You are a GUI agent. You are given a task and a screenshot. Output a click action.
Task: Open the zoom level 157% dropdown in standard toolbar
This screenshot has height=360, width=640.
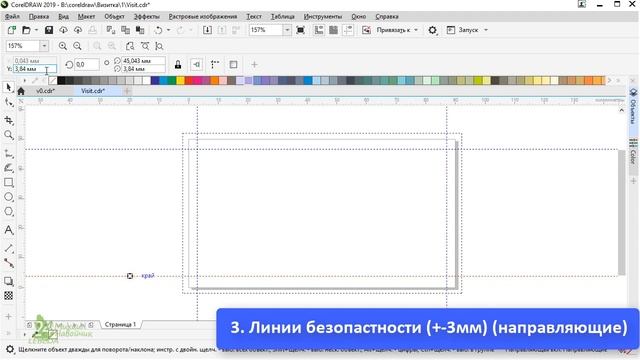click(287, 30)
